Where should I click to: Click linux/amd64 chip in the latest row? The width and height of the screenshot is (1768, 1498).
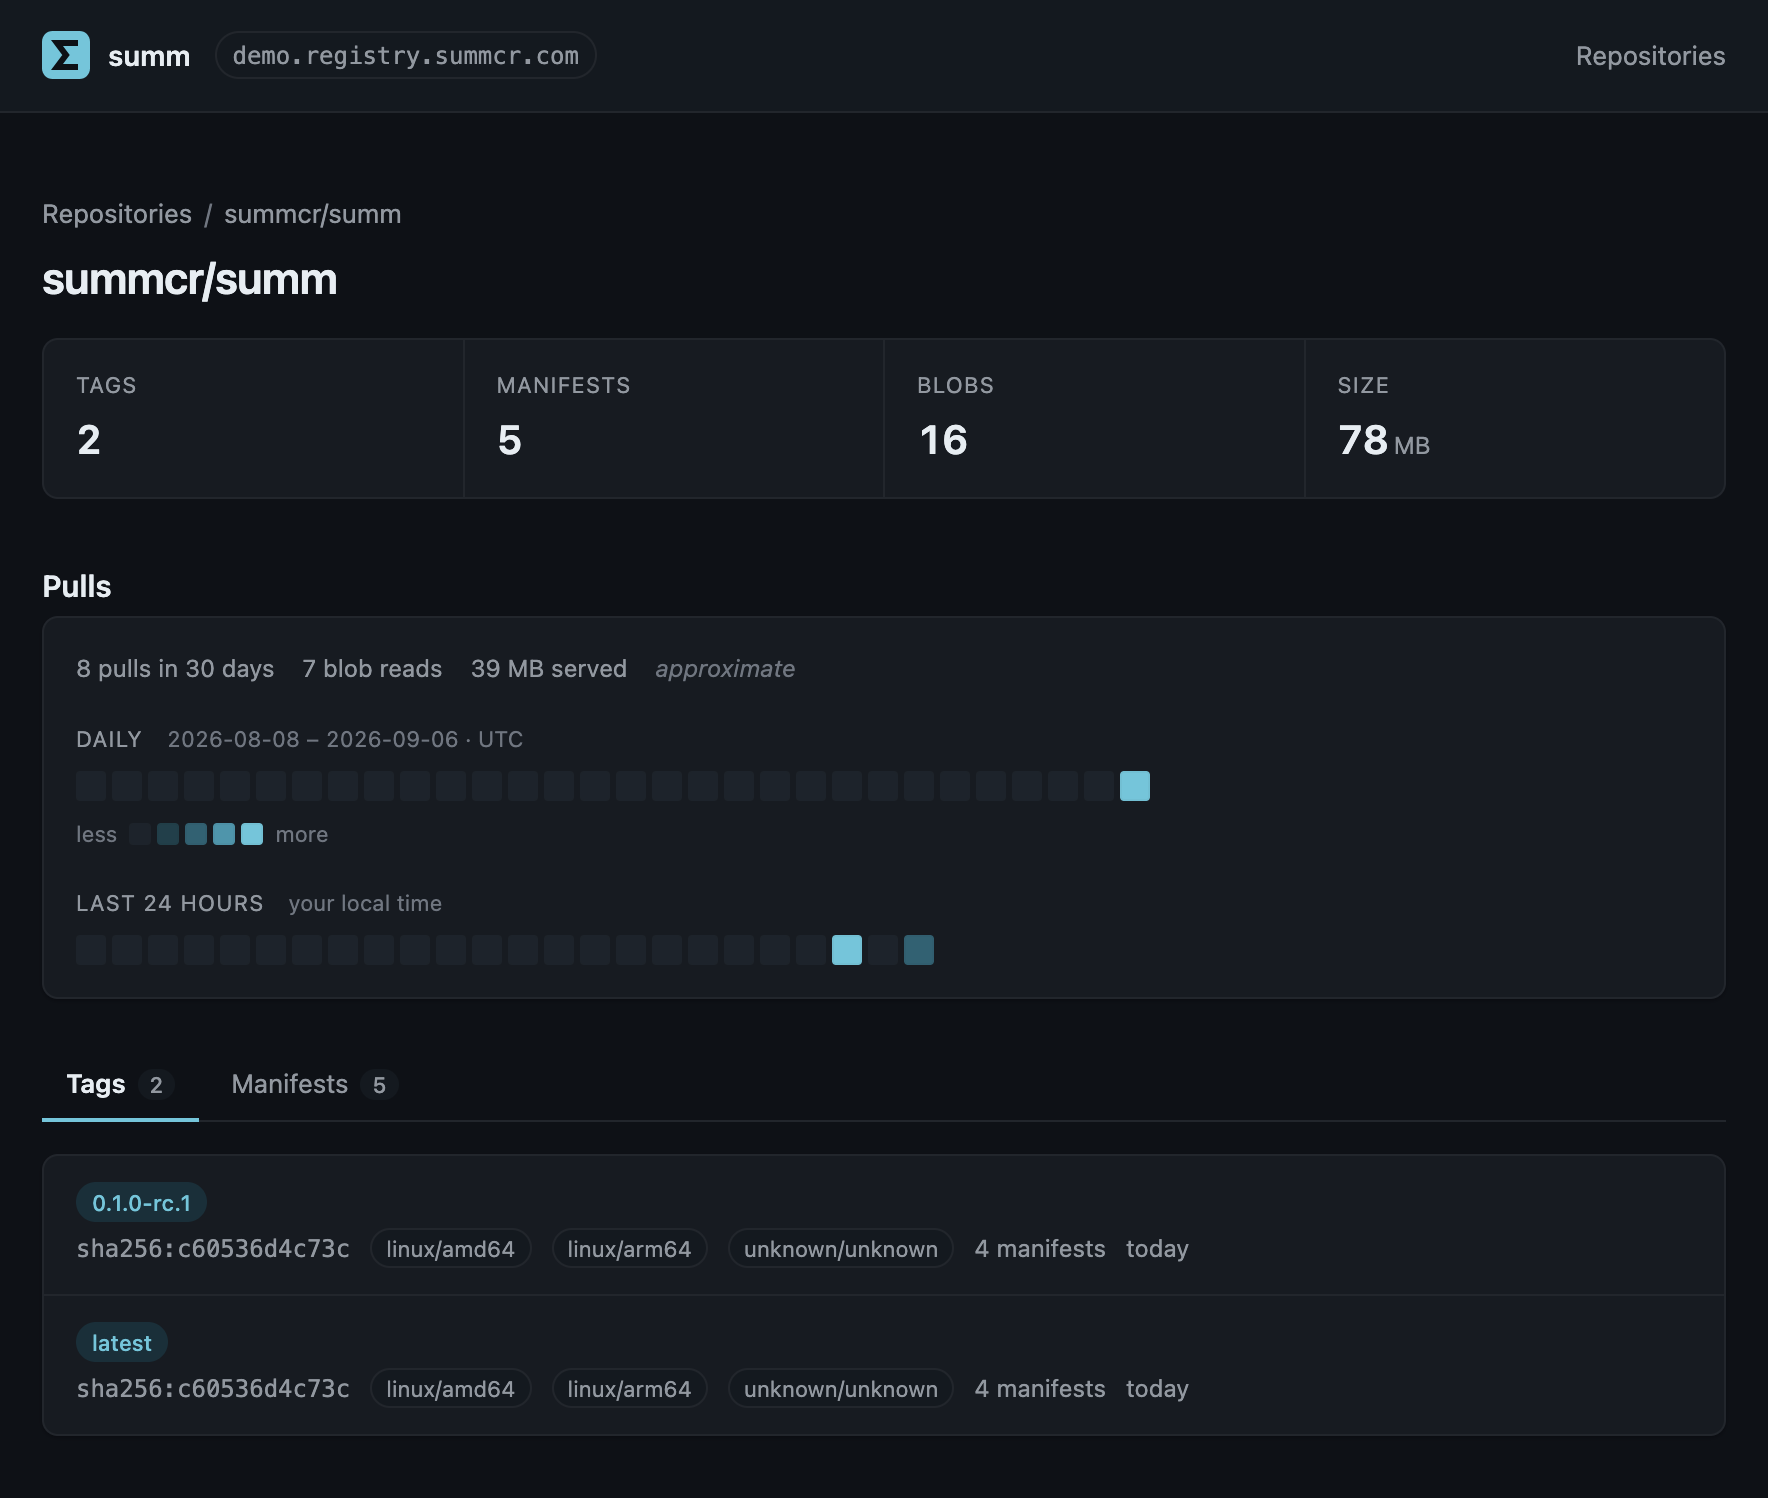tap(450, 1389)
